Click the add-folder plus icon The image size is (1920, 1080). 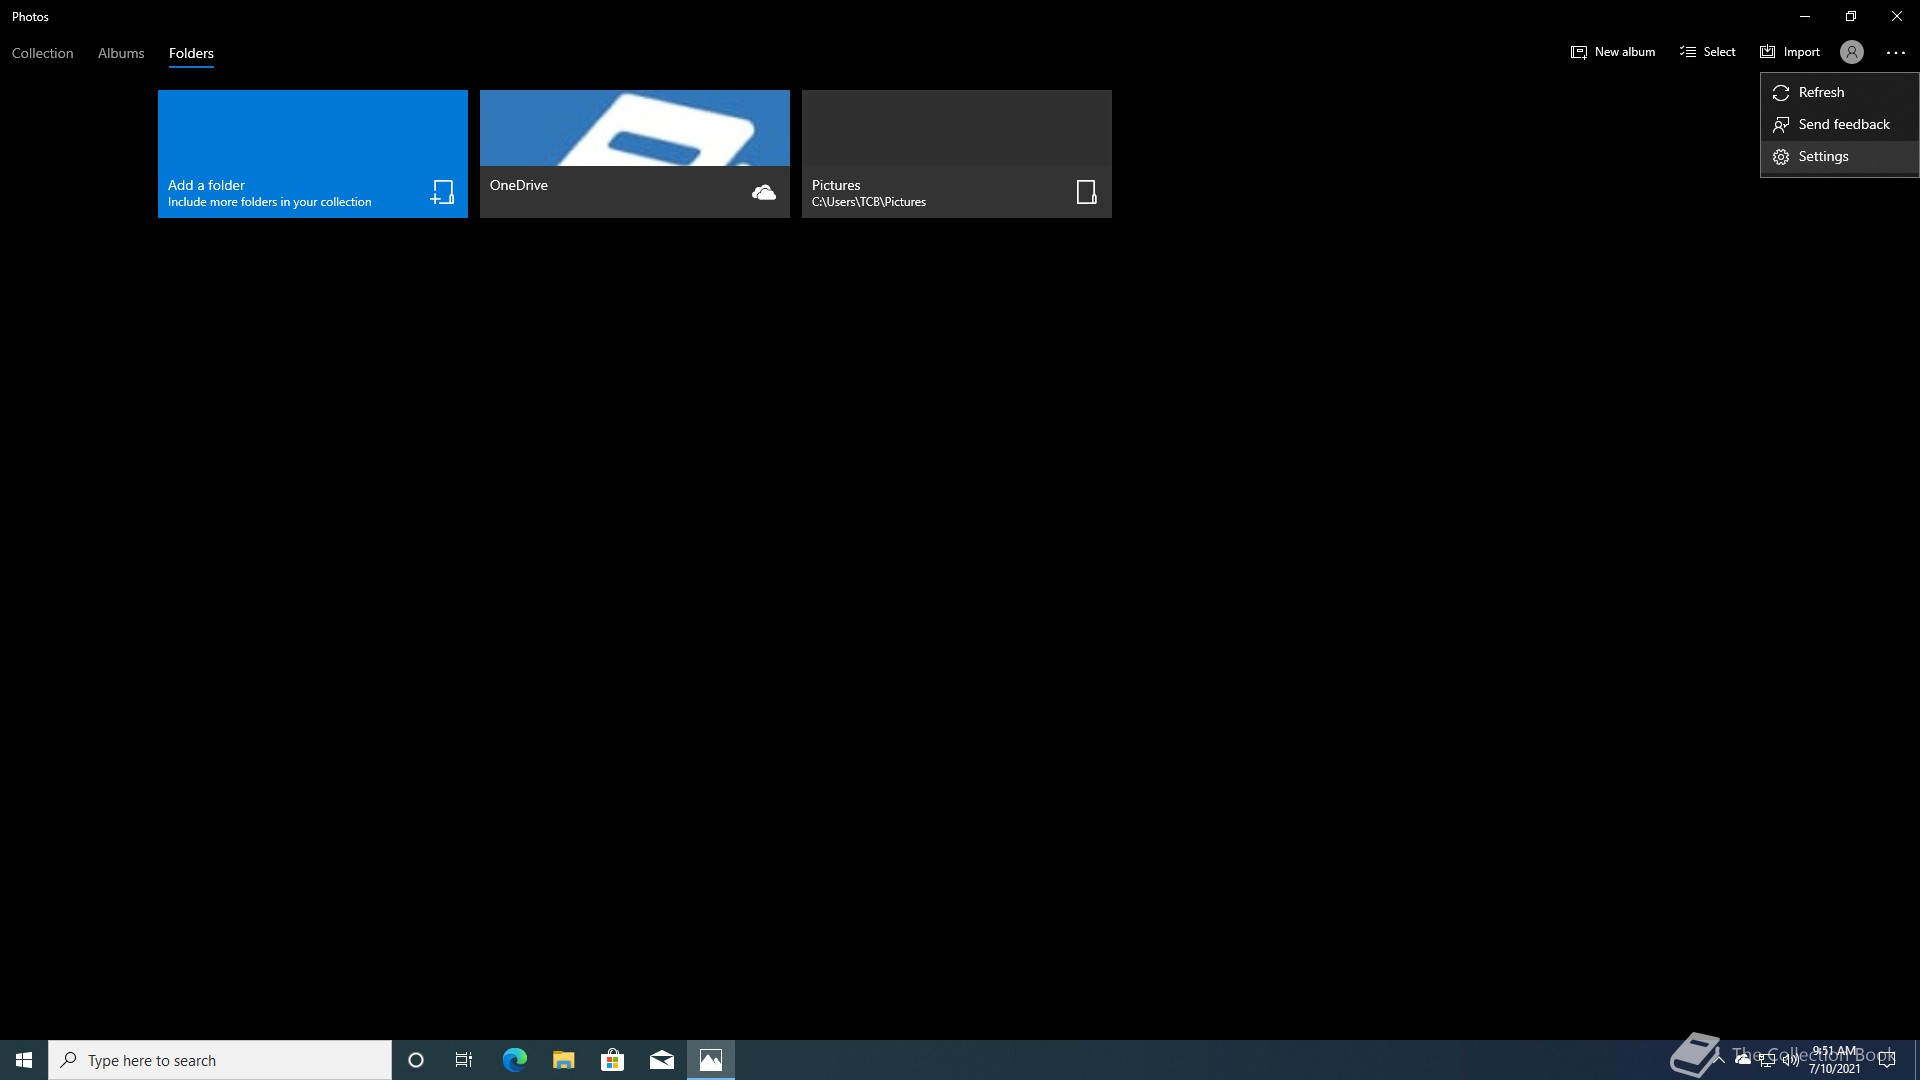pos(442,192)
